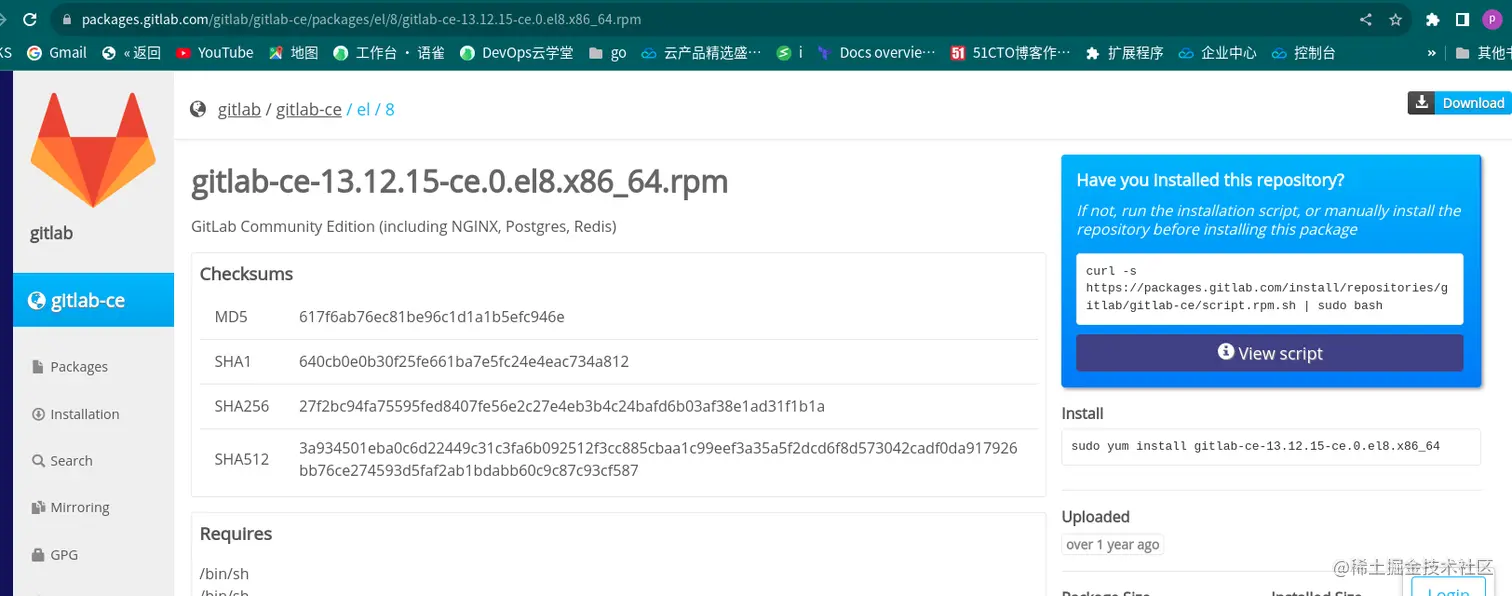The height and width of the screenshot is (596, 1512).
Task: Open the 企业中心 bookmark
Action: coord(1218,53)
